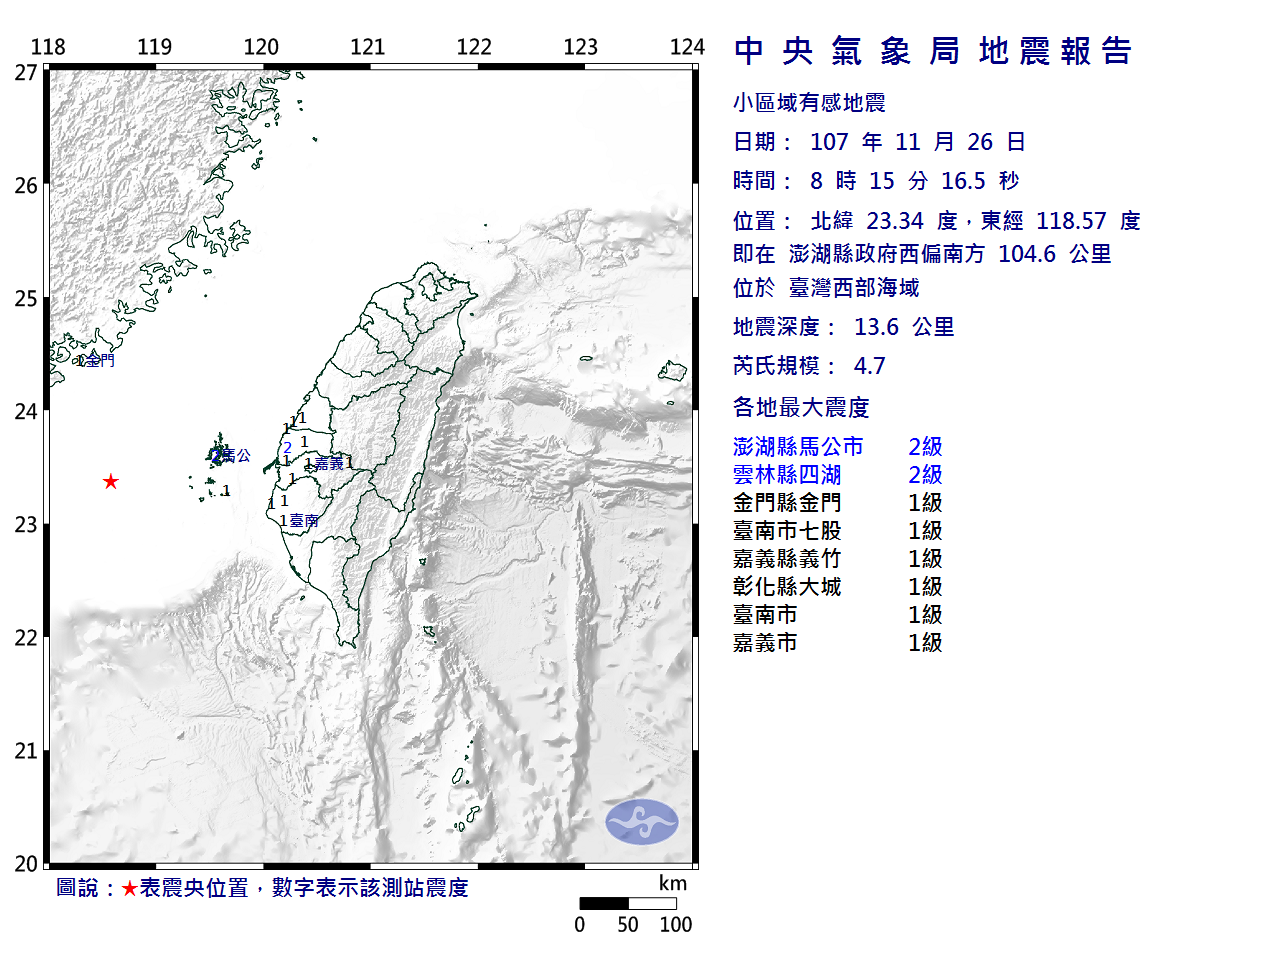Image resolution: width=1280 pixels, height=960 pixels.
Task: Click the 馬公 station label on the map
Action: pos(236,456)
